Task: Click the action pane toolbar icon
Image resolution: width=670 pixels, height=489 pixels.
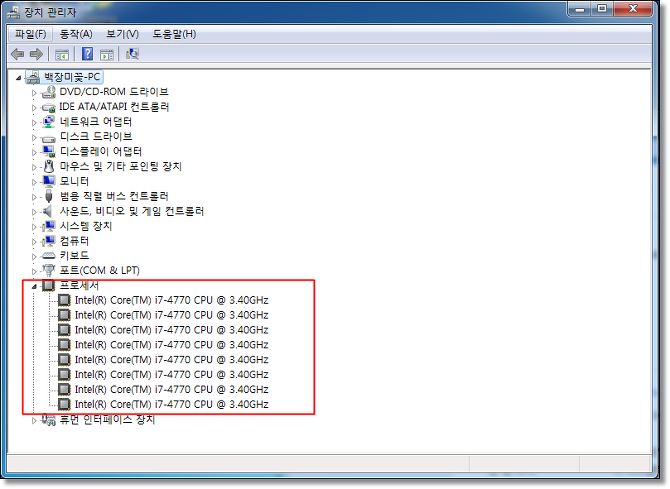Action: 107,54
